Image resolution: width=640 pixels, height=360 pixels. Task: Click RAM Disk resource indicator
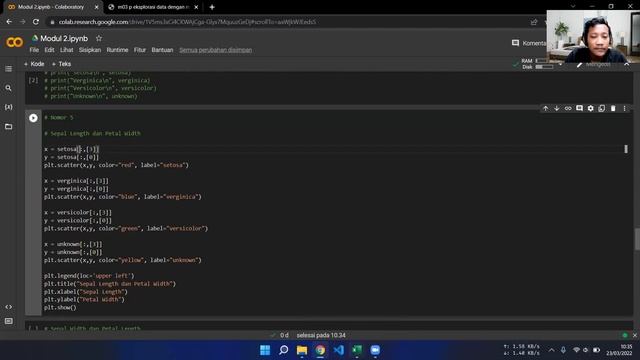point(537,64)
